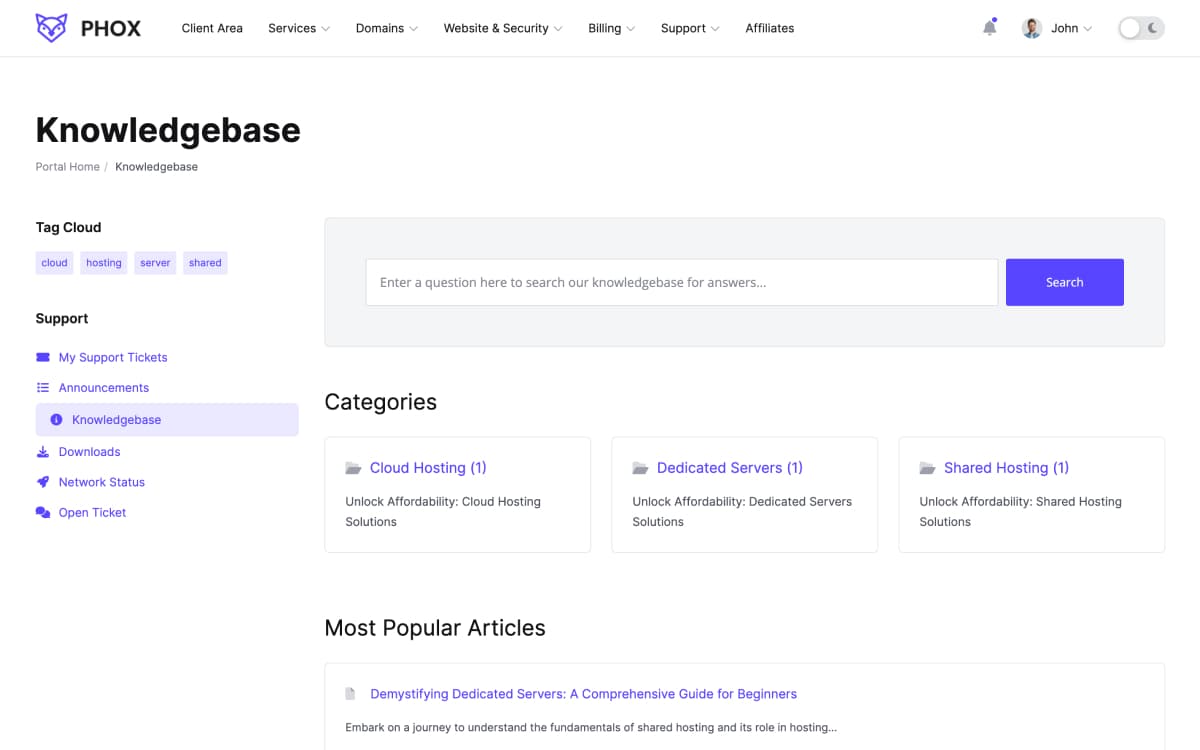Image resolution: width=1200 pixels, height=750 pixels.
Task: Expand the Services dropdown menu
Action: [299, 28]
